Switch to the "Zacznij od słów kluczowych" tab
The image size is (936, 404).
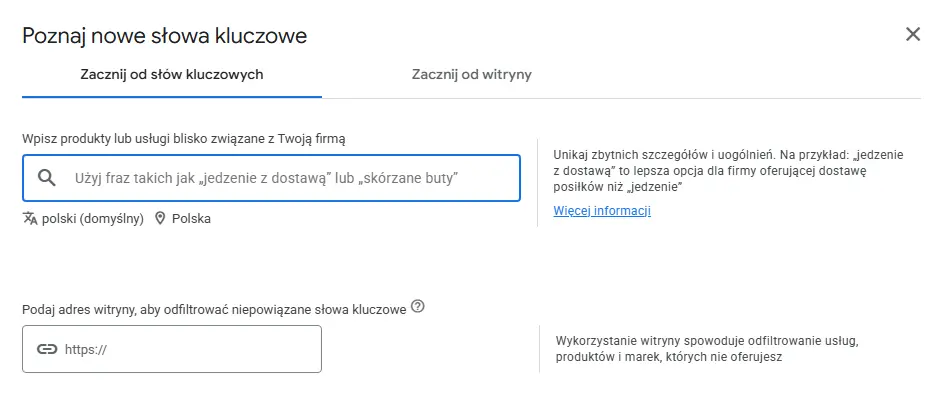click(x=171, y=74)
